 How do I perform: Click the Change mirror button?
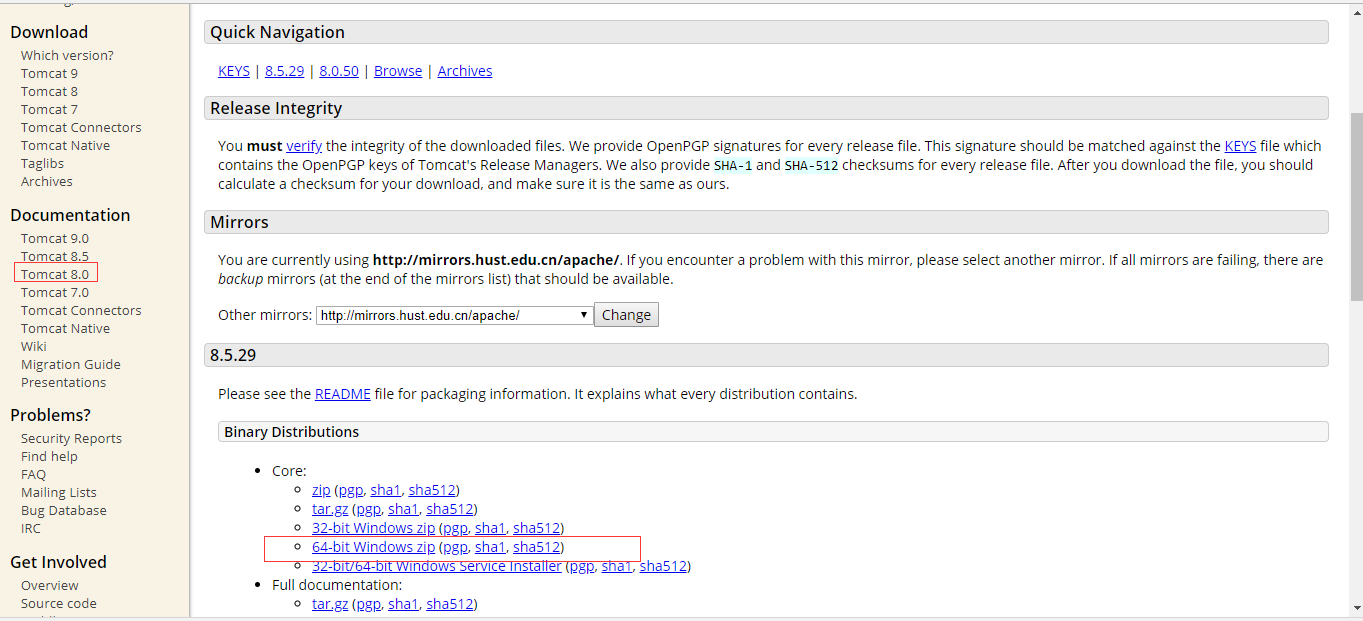pyautogui.click(x=627, y=315)
